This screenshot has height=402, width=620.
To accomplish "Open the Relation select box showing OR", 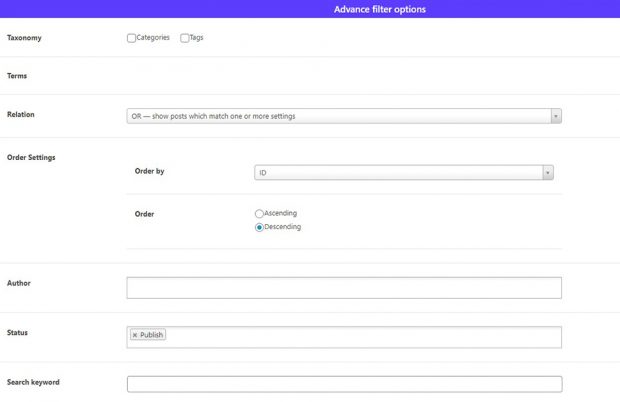I will coord(340,116).
